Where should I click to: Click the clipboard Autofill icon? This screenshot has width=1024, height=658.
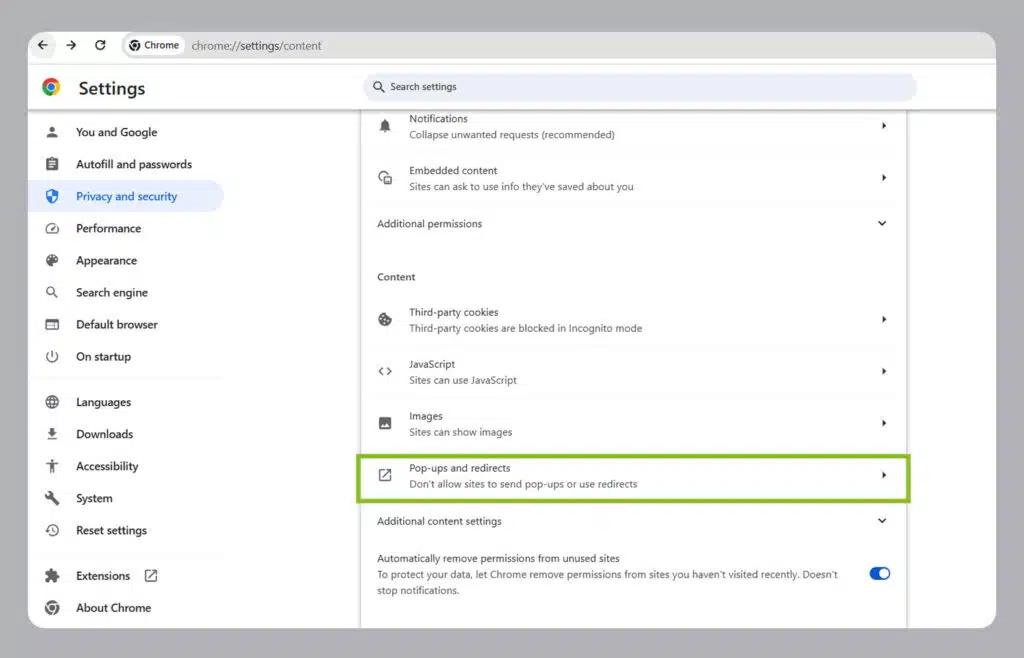tap(52, 164)
